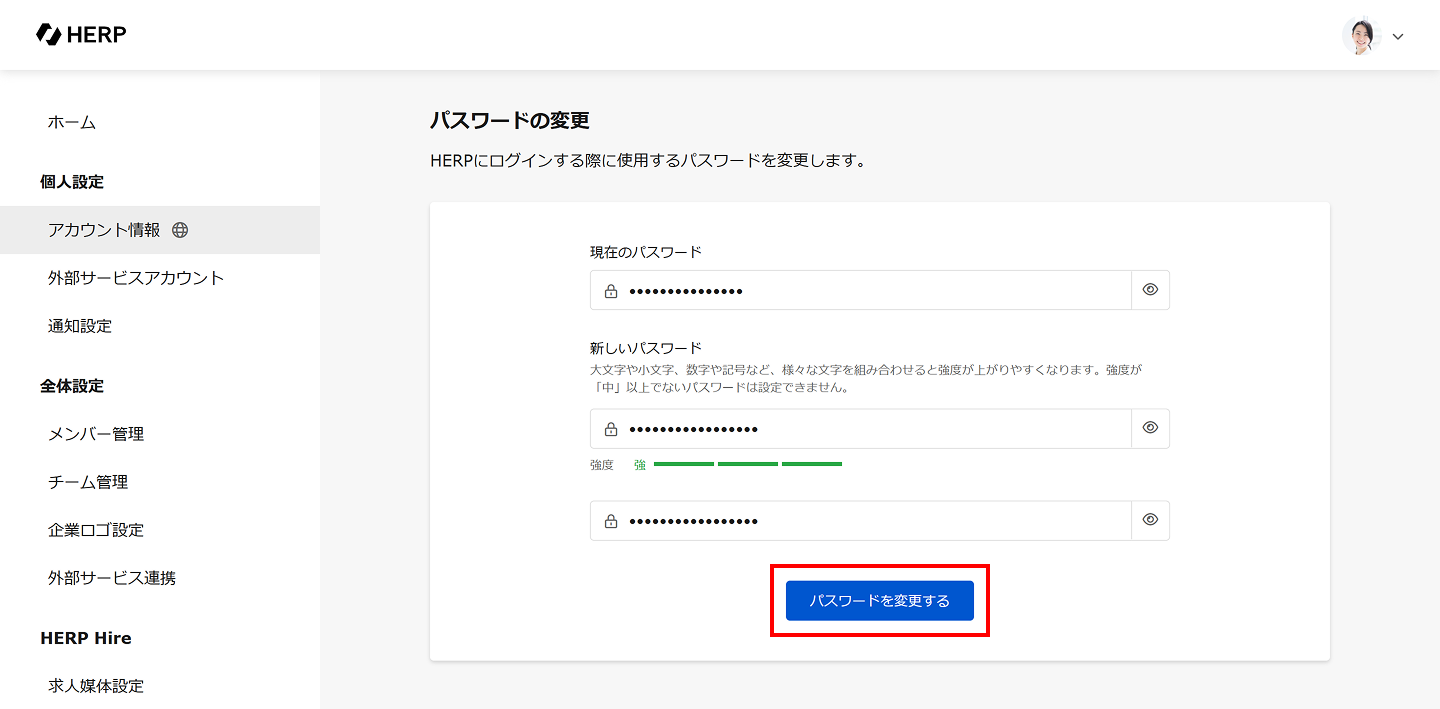Screen dimensions: 1440x709
Task: Open the ホーム sidebar item
Action: (x=72, y=122)
